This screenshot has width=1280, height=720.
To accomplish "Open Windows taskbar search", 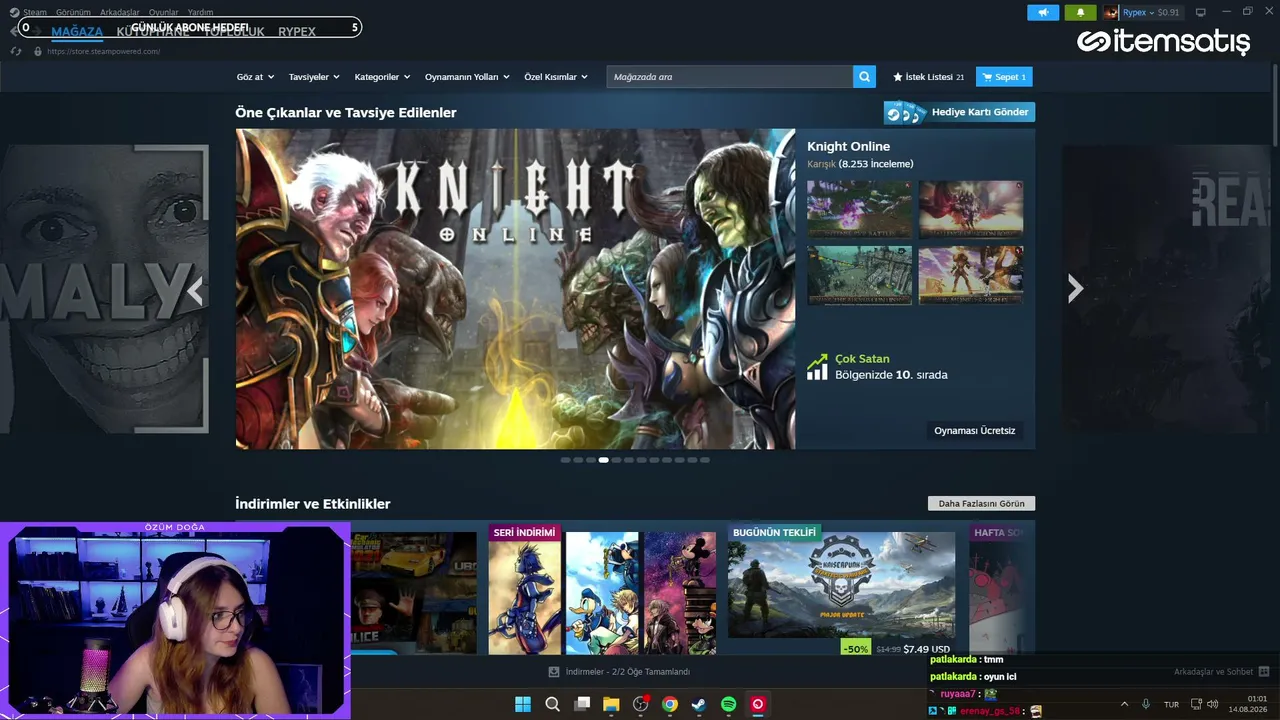I will tap(552, 704).
